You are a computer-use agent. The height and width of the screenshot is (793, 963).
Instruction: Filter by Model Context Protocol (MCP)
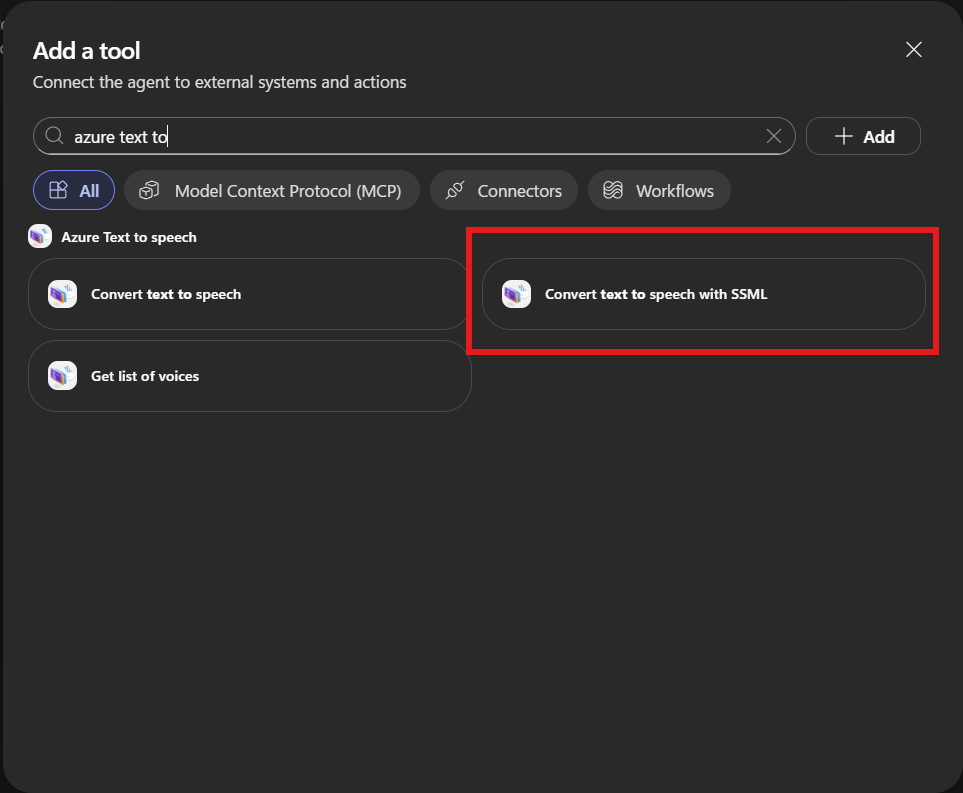[271, 190]
